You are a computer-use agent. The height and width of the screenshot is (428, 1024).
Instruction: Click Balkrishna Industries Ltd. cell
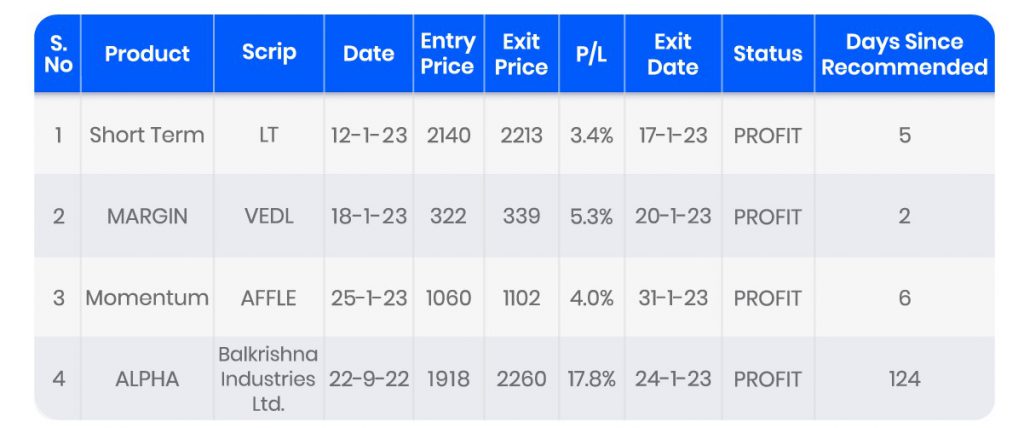pyautogui.click(x=269, y=379)
